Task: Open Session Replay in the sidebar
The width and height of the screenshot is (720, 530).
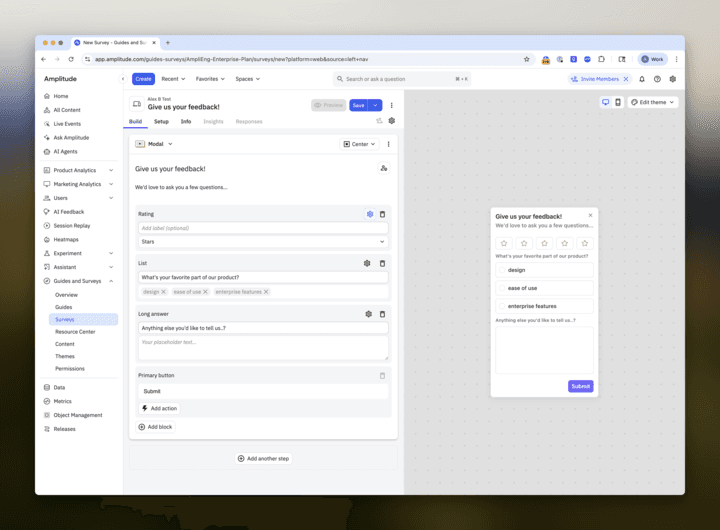Action: pos(71,226)
